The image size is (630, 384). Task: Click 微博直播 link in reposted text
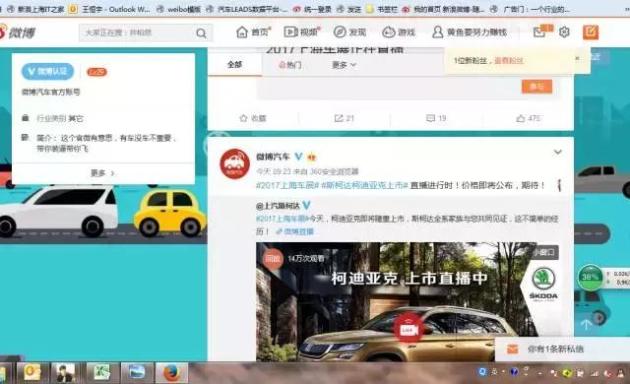point(295,231)
